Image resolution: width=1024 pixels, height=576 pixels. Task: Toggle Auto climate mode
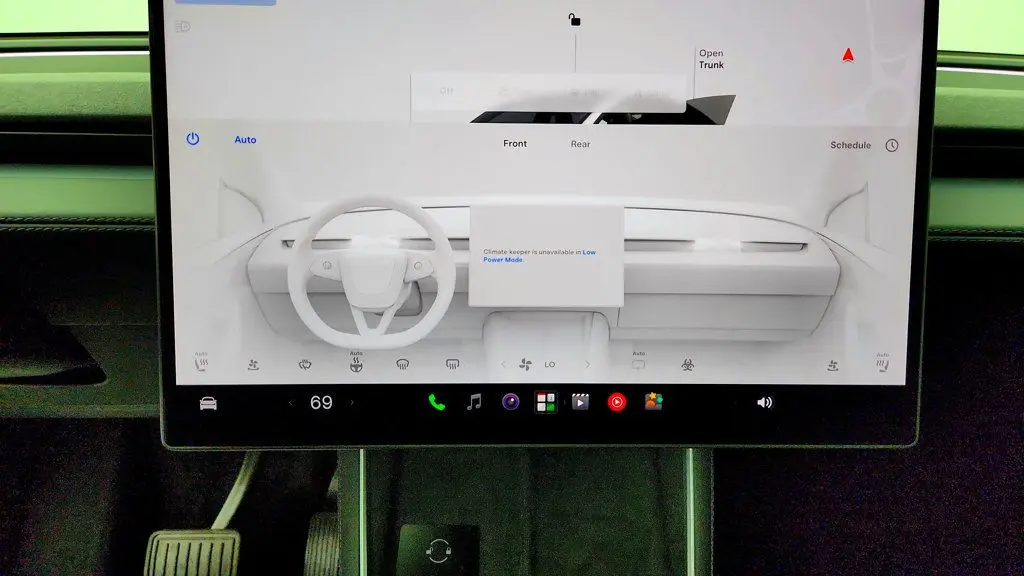tap(246, 140)
